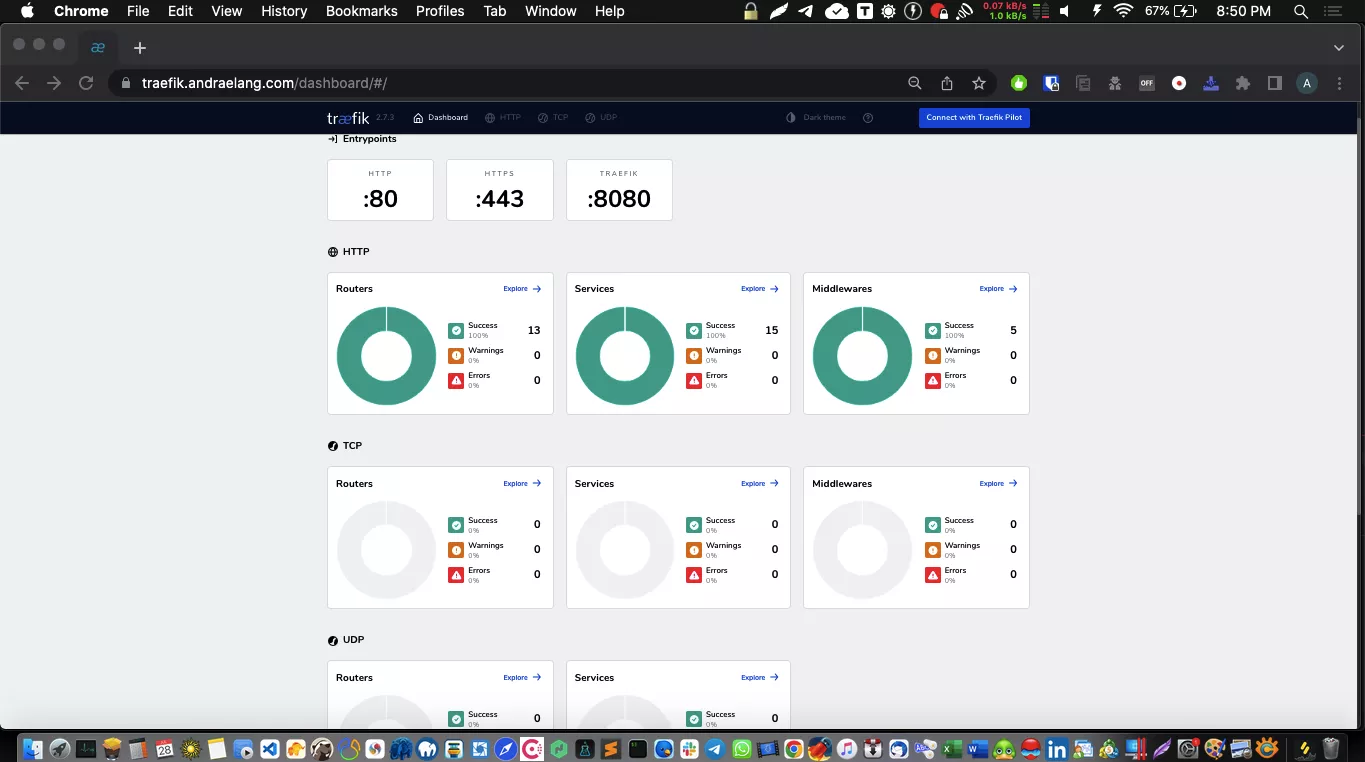Viewport: 1365px width, 762px height.
Task: Toggle the Dark theme switch
Action: (x=815, y=118)
